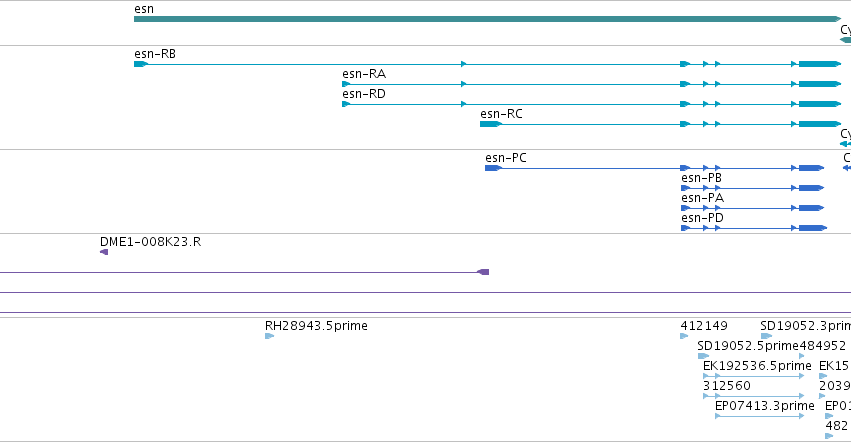Select the 412149 feature label
Viewport: 851px width, 442px height.
coord(704,326)
